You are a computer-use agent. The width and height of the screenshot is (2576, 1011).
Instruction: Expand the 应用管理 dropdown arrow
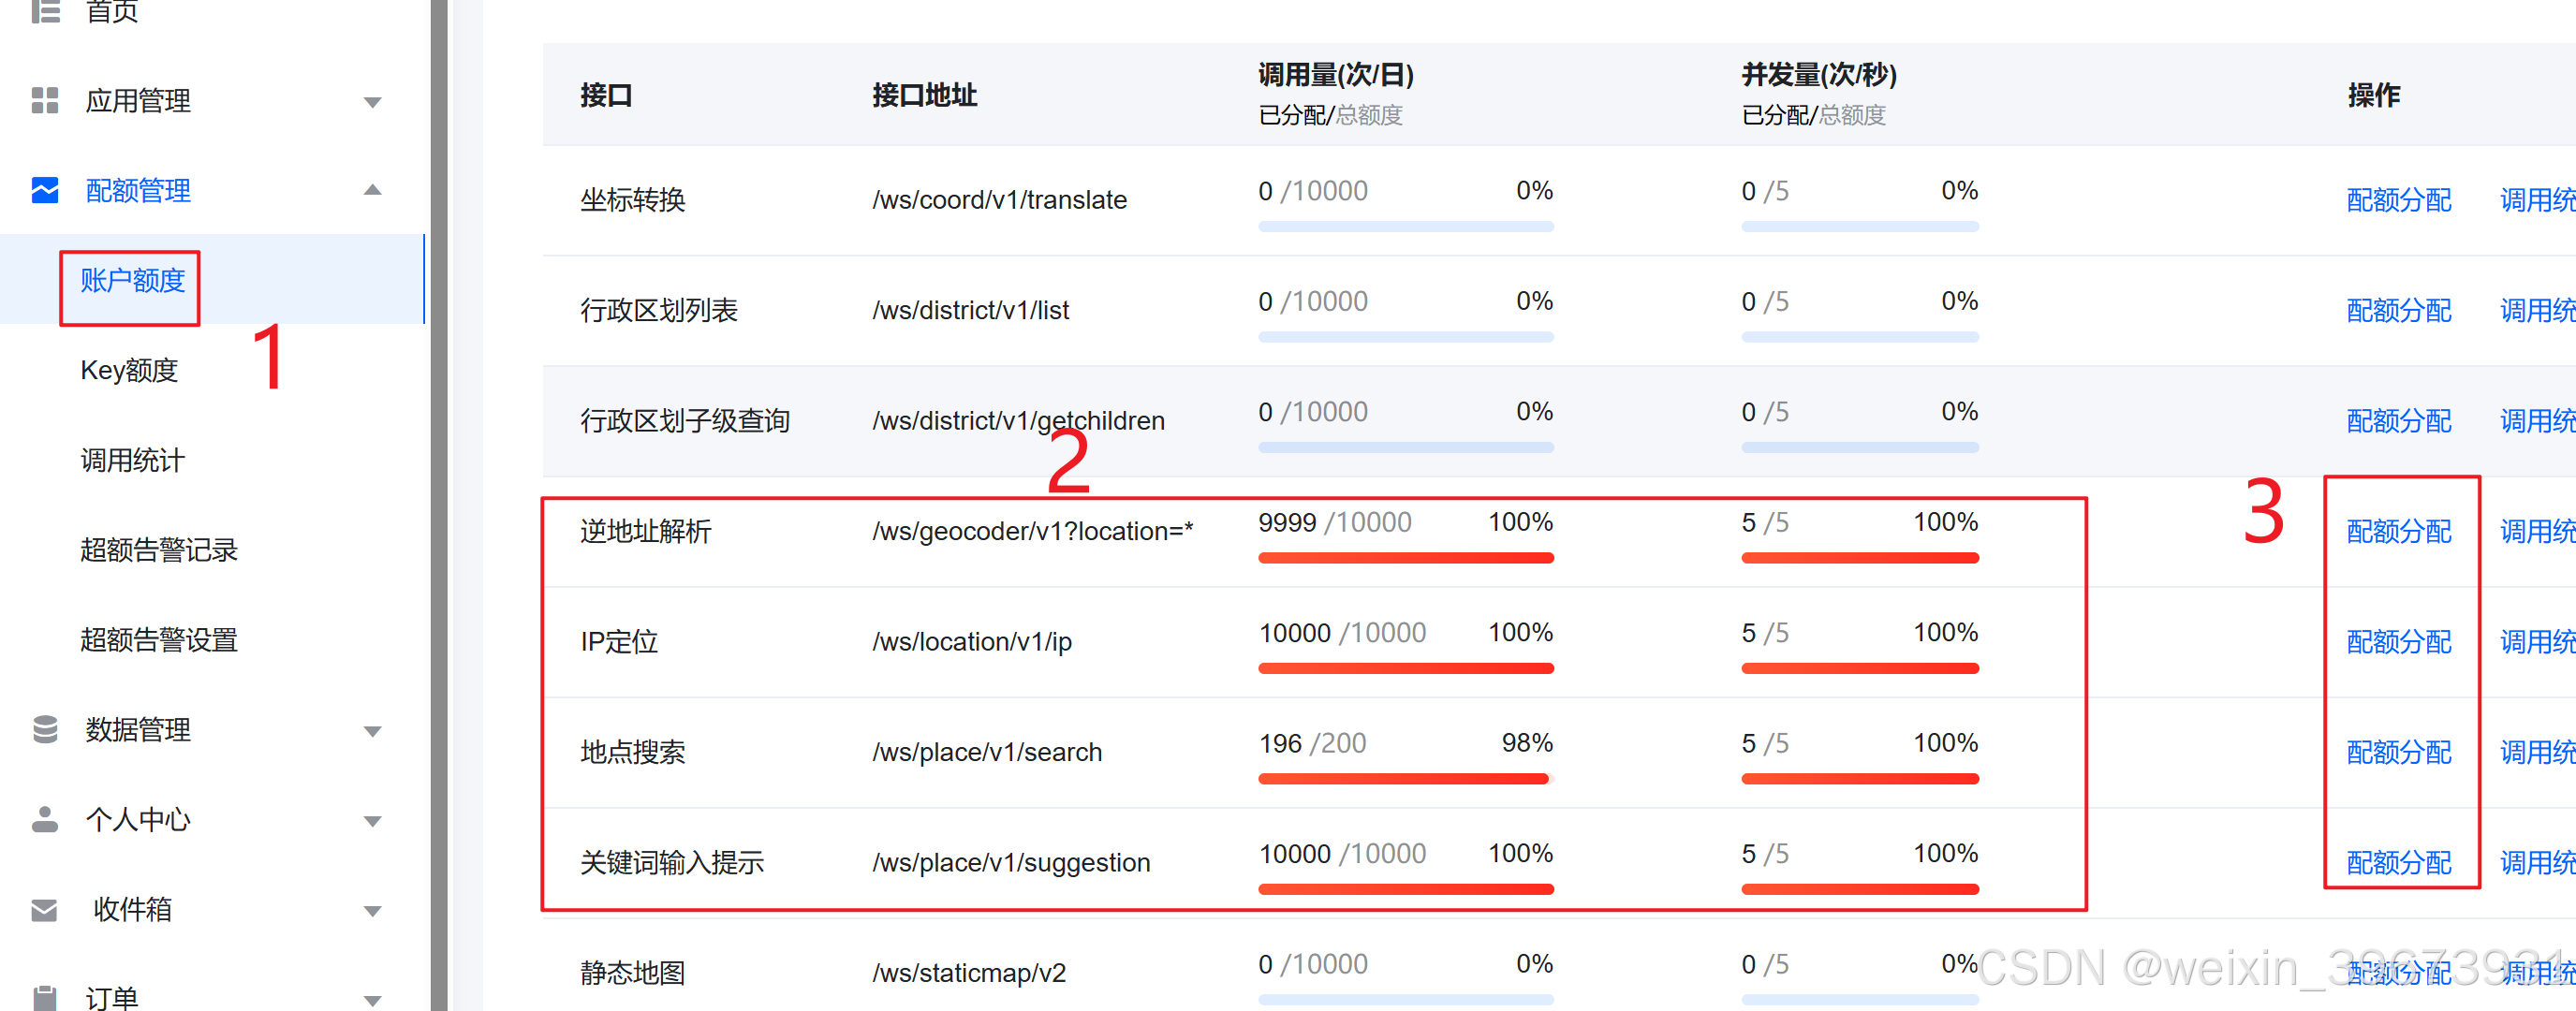(372, 102)
